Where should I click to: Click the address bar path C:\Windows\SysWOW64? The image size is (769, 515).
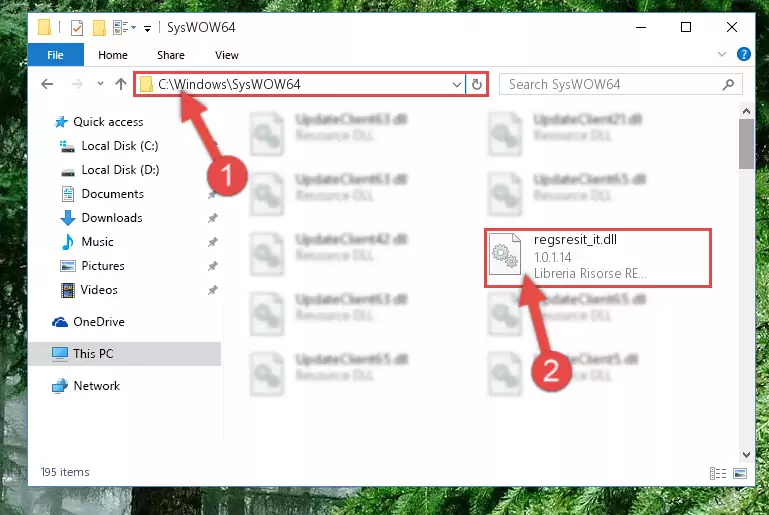(x=229, y=84)
